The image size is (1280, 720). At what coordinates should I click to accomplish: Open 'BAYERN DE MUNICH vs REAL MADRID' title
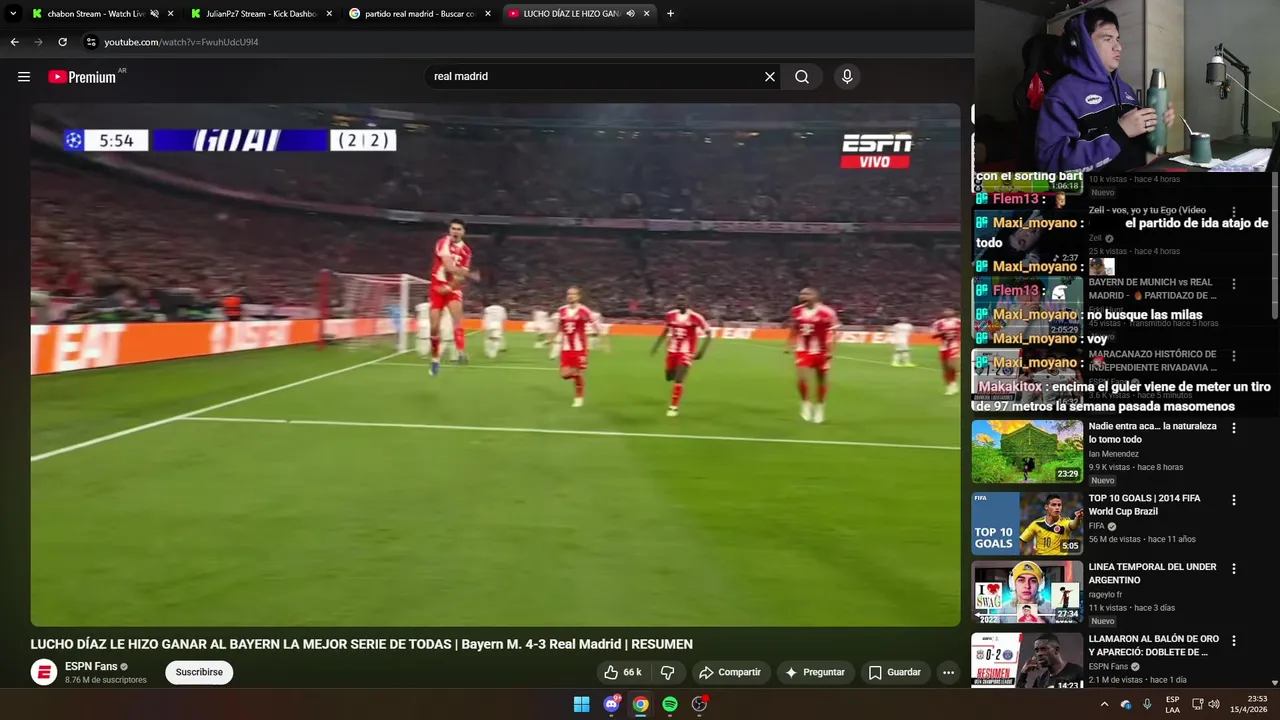click(x=1152, y=289)
